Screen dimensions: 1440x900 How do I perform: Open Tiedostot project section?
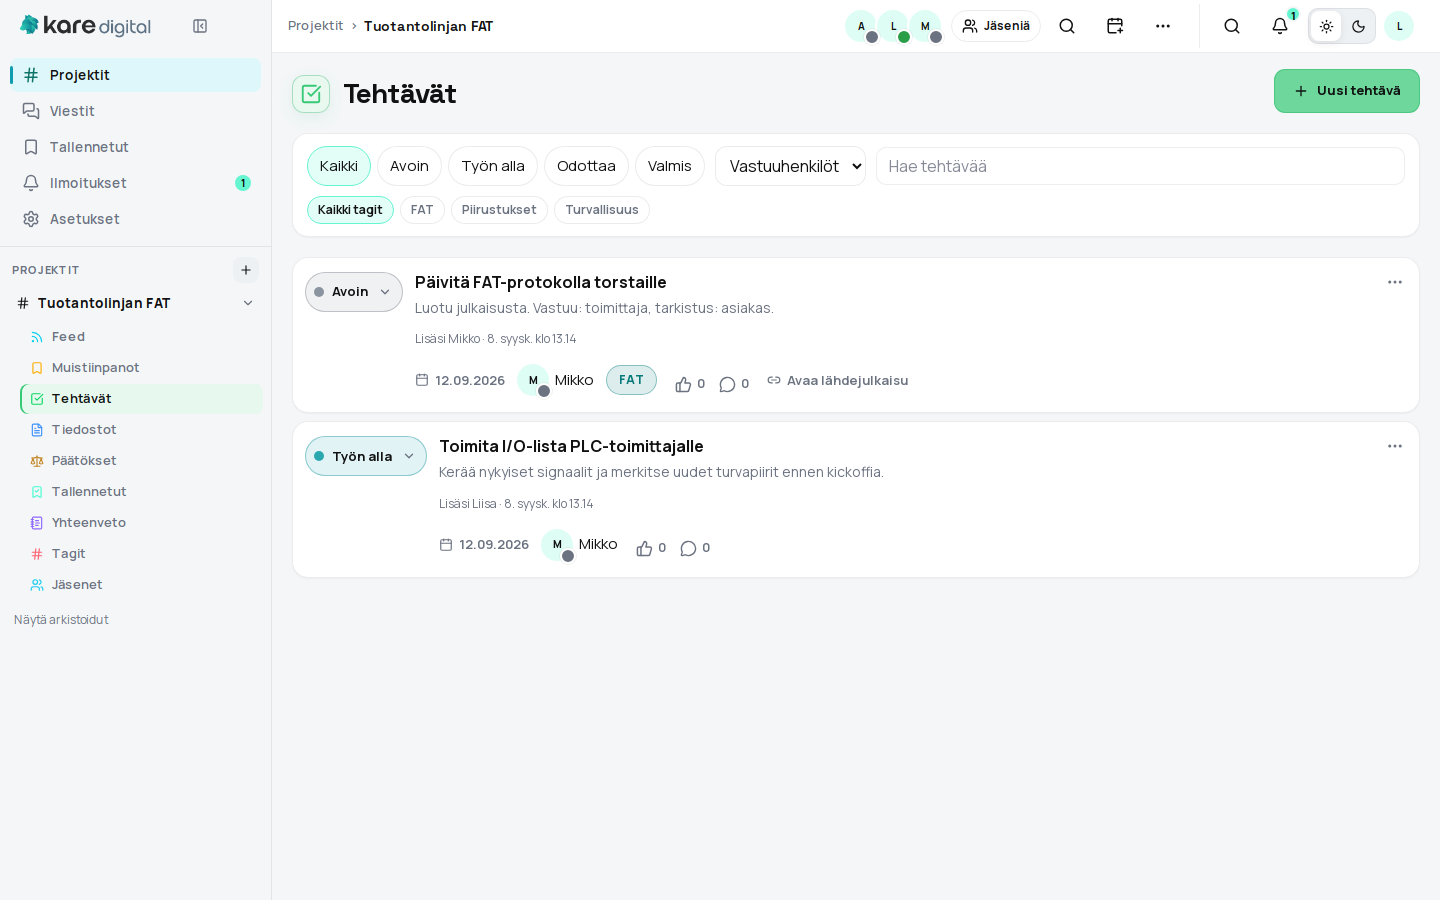coord(141,430)
